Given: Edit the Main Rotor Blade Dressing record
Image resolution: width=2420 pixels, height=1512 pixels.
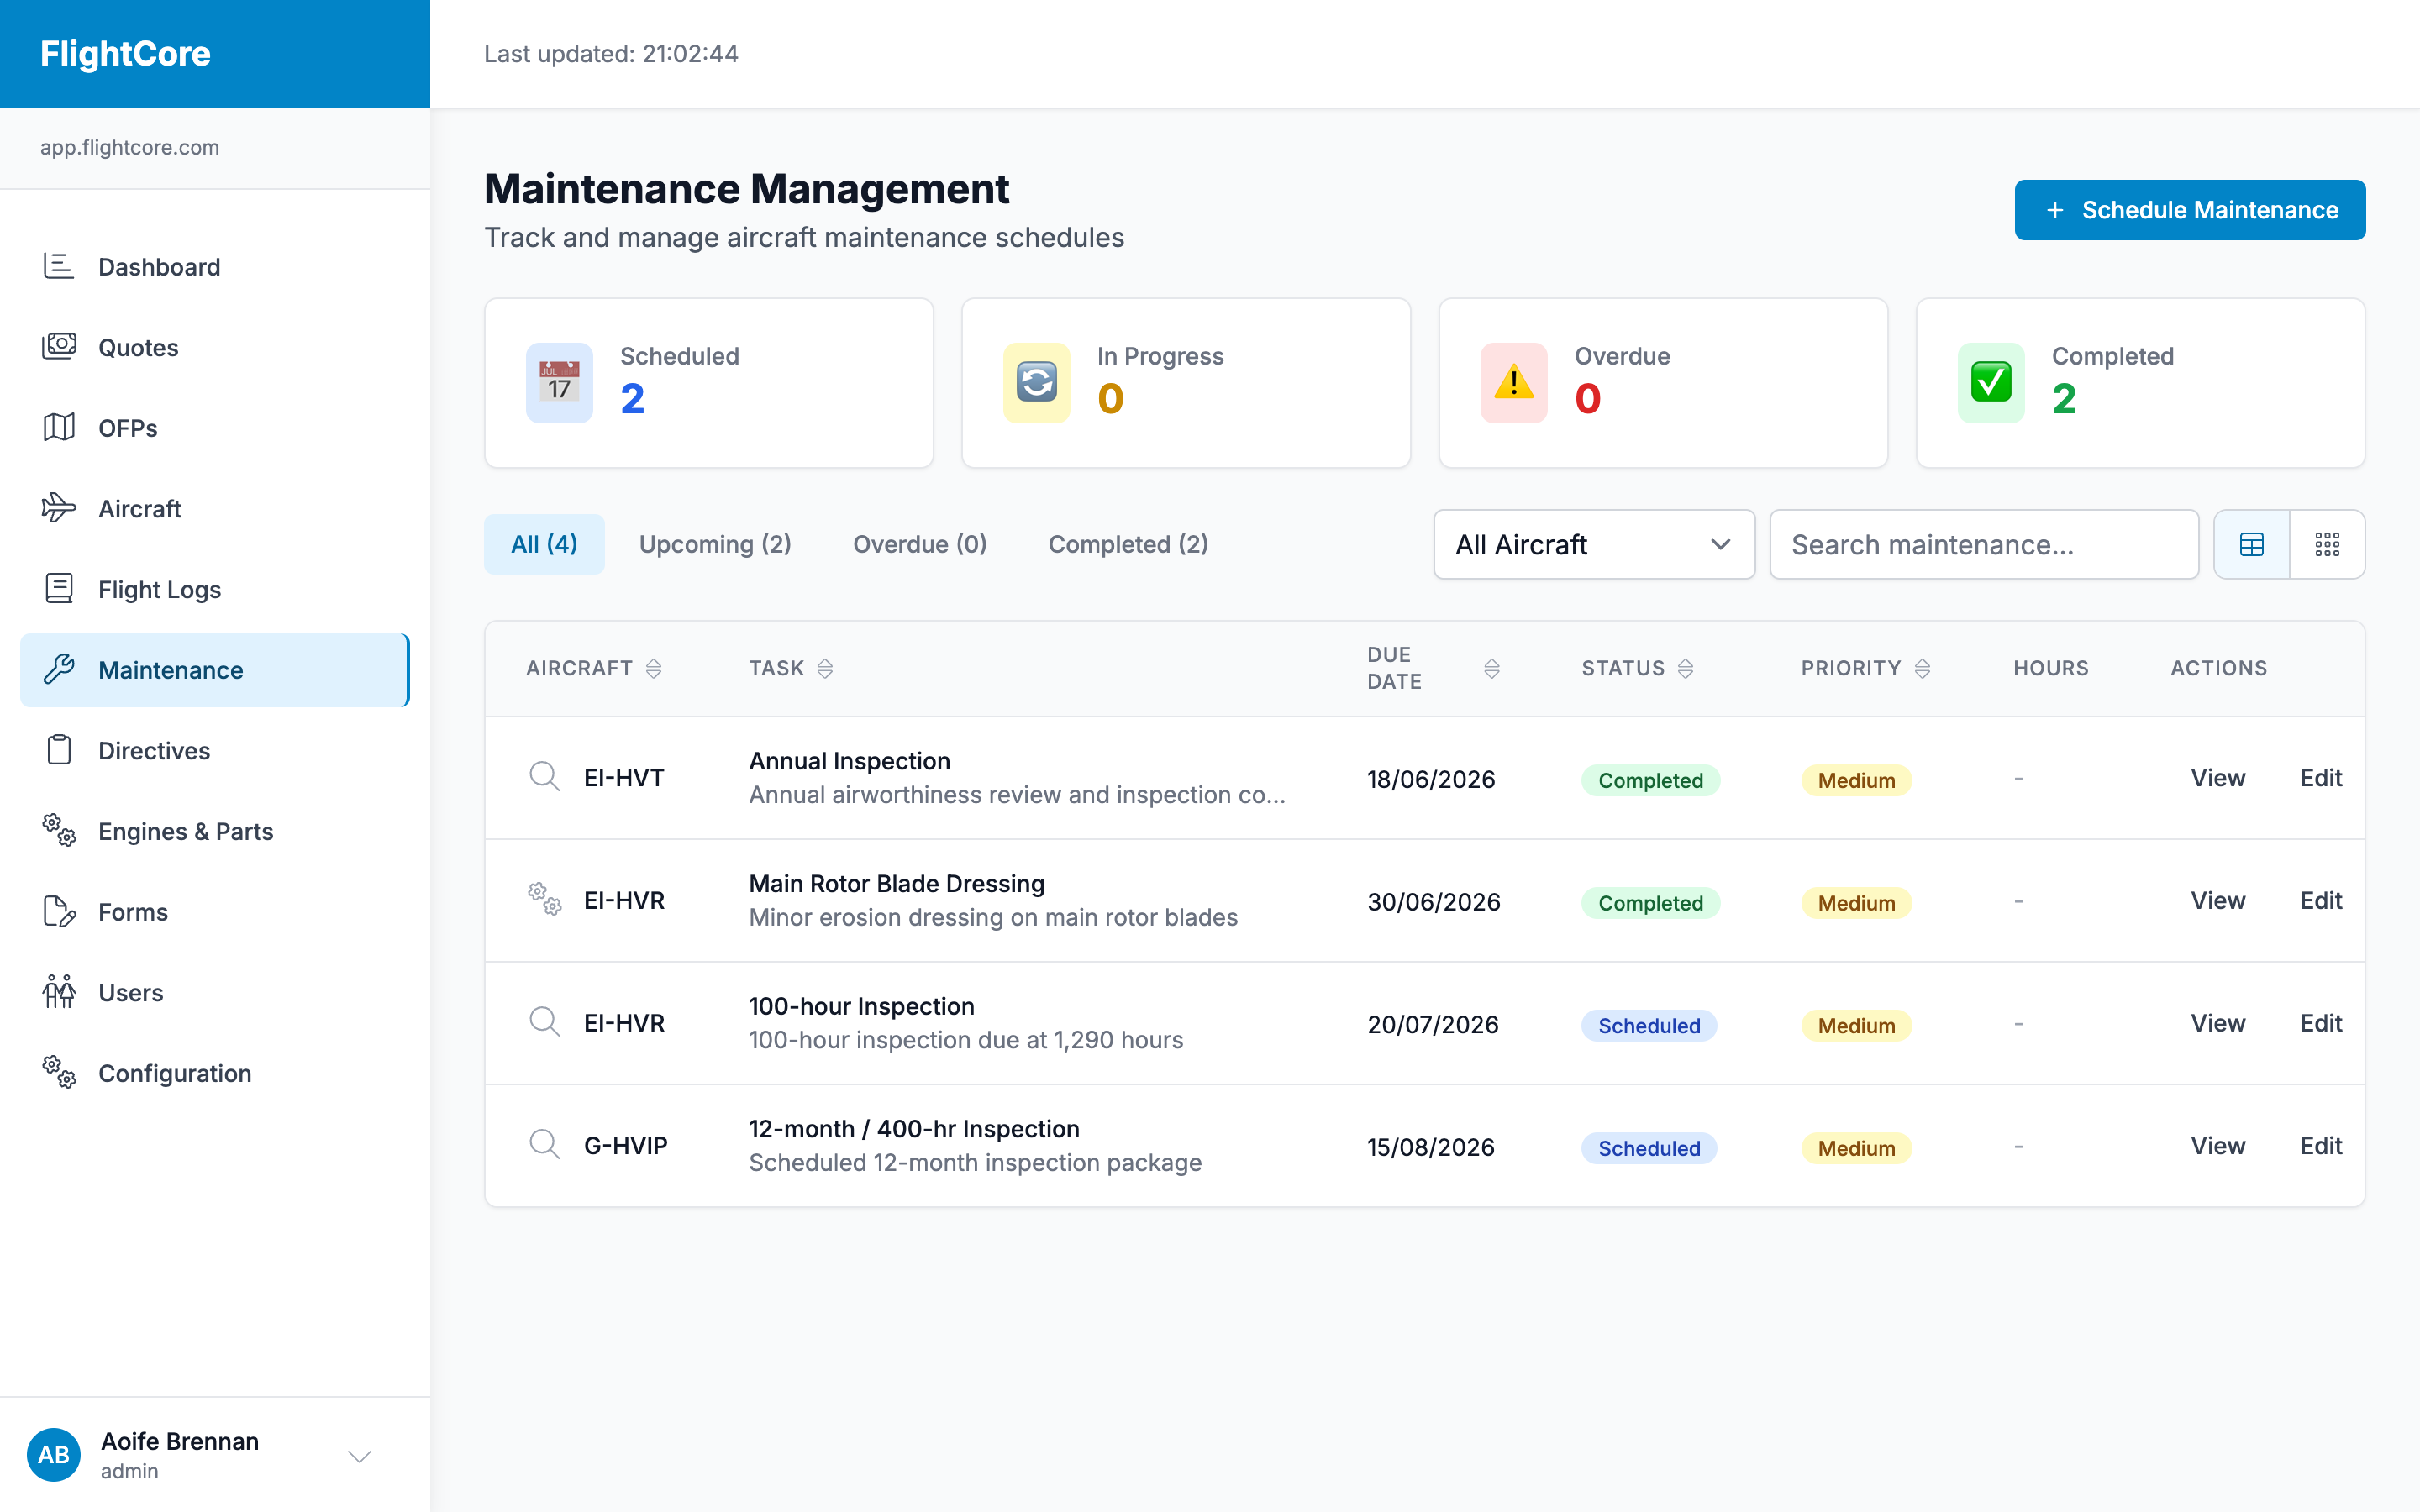Looking at the screenshot, I should click(x=2321, y=900).
